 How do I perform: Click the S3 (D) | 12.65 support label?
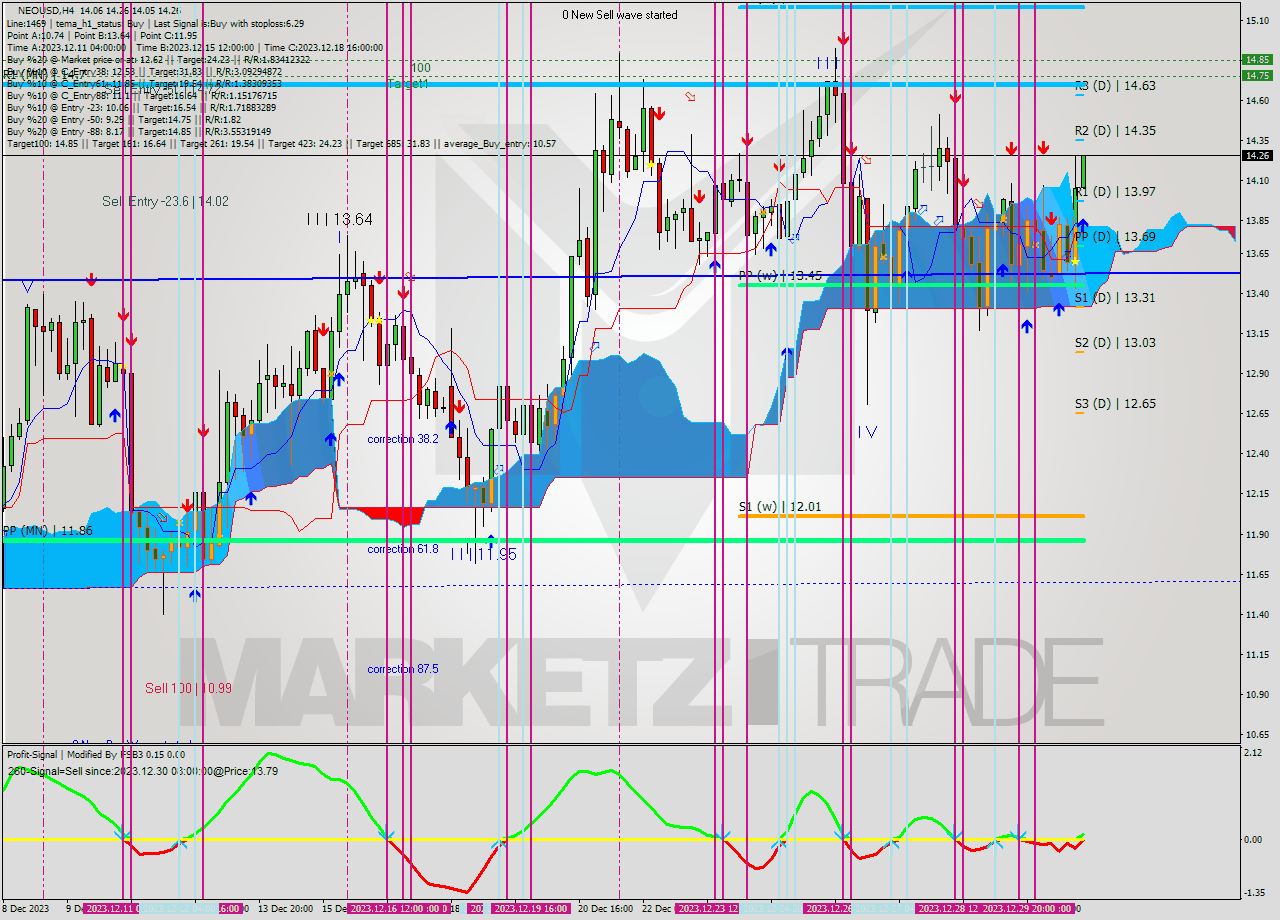point(1115,404)
